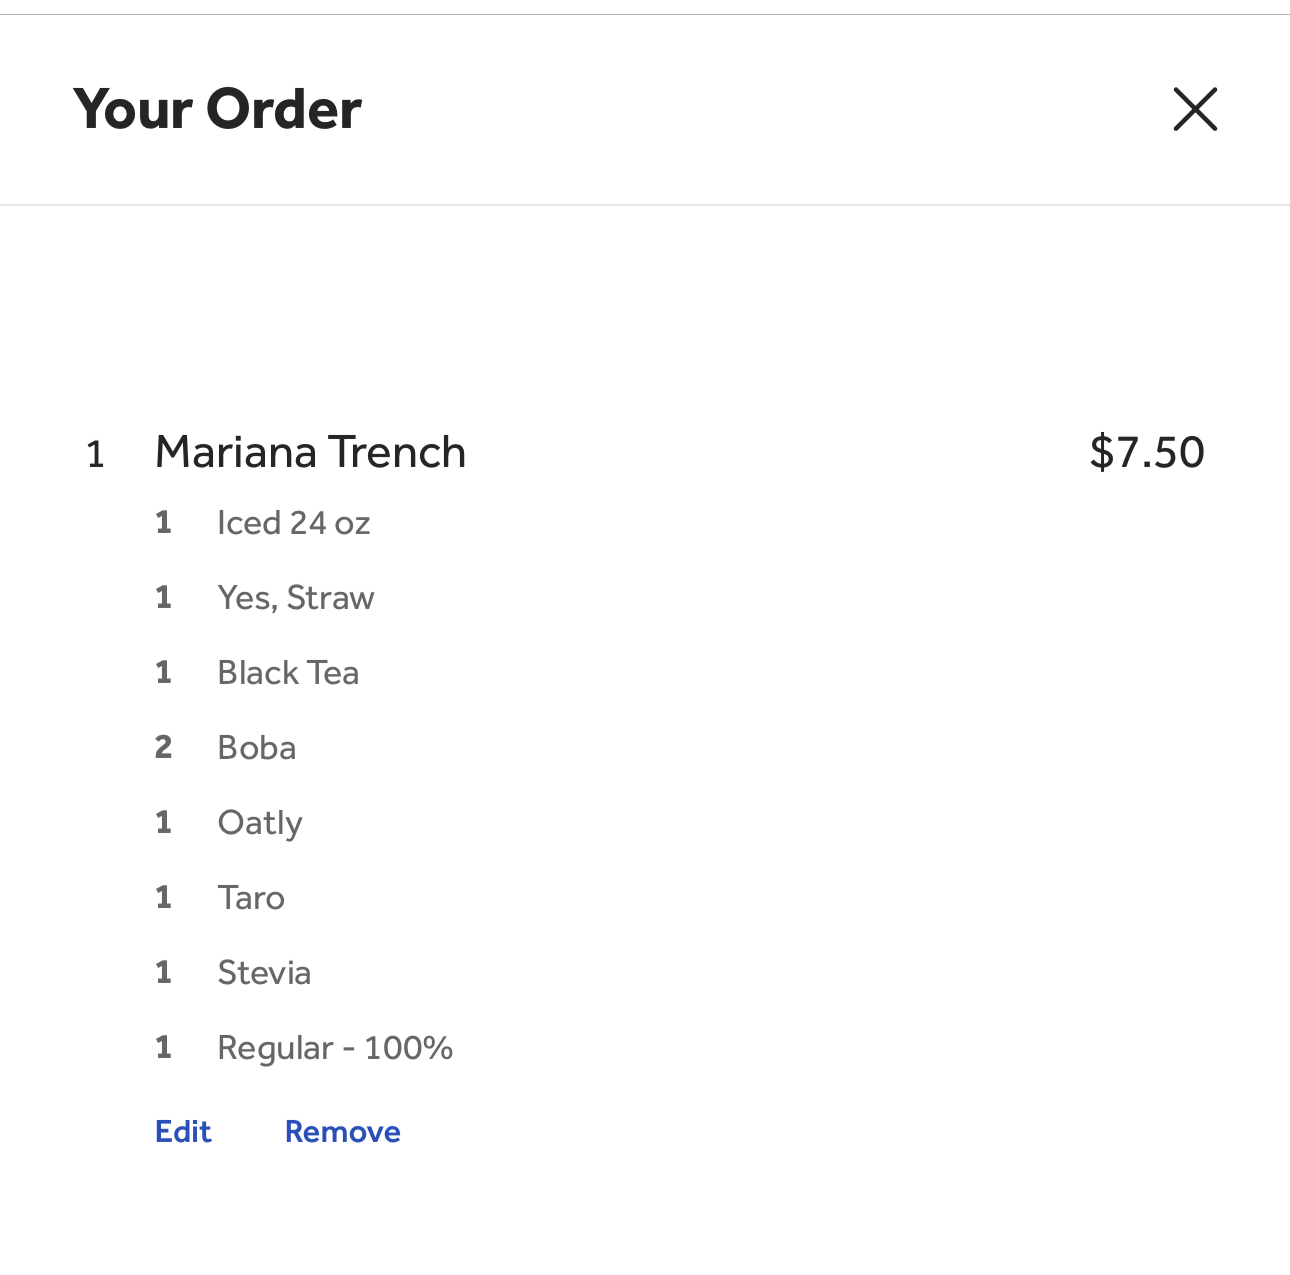Click the Edit link for Mariana Trench
The width and height of the screenshot is (1290, 1275).
tap(183, 1131)
